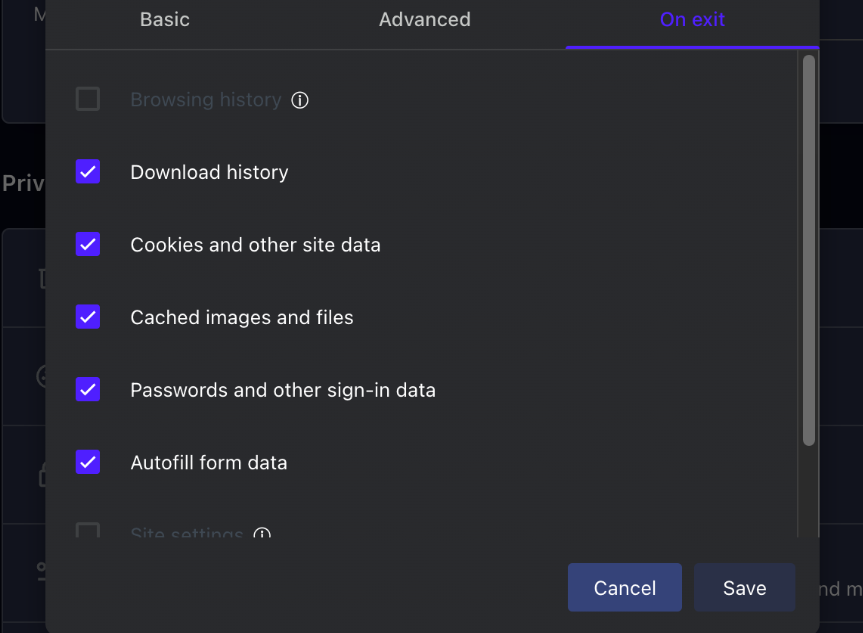Uncheck Cookies and other site data checkbox
Image resolution: width=863 pixels, height=633 pixels.
pos(88,244)
